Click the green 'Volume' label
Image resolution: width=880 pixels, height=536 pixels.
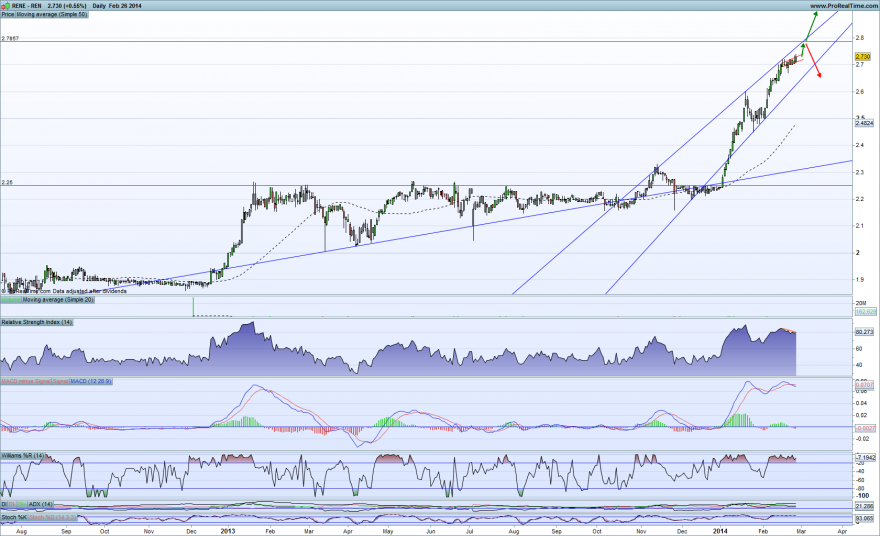11,300
